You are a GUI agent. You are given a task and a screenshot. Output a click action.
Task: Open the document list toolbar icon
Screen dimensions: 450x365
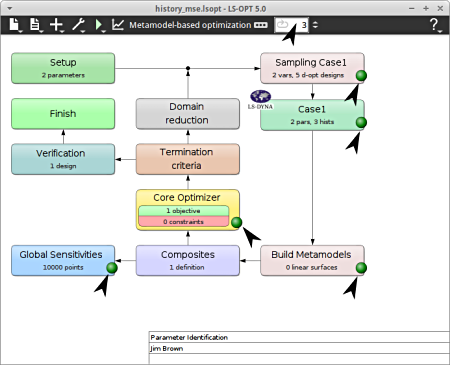[35, 25]
